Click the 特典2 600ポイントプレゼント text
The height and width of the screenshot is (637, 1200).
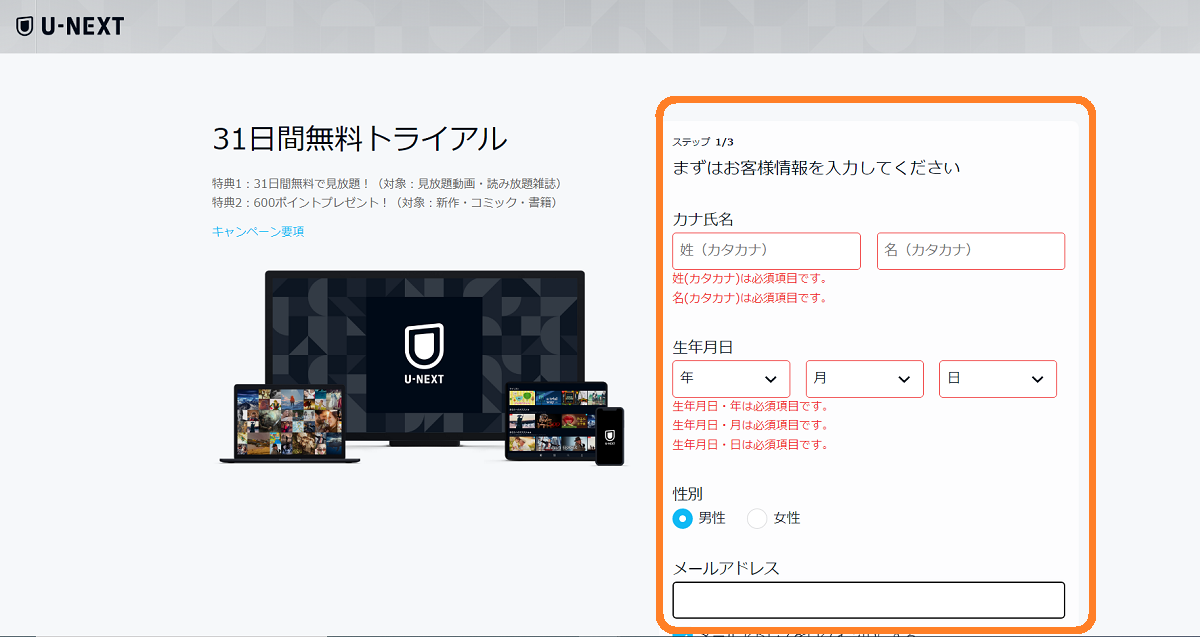point(385,203)
